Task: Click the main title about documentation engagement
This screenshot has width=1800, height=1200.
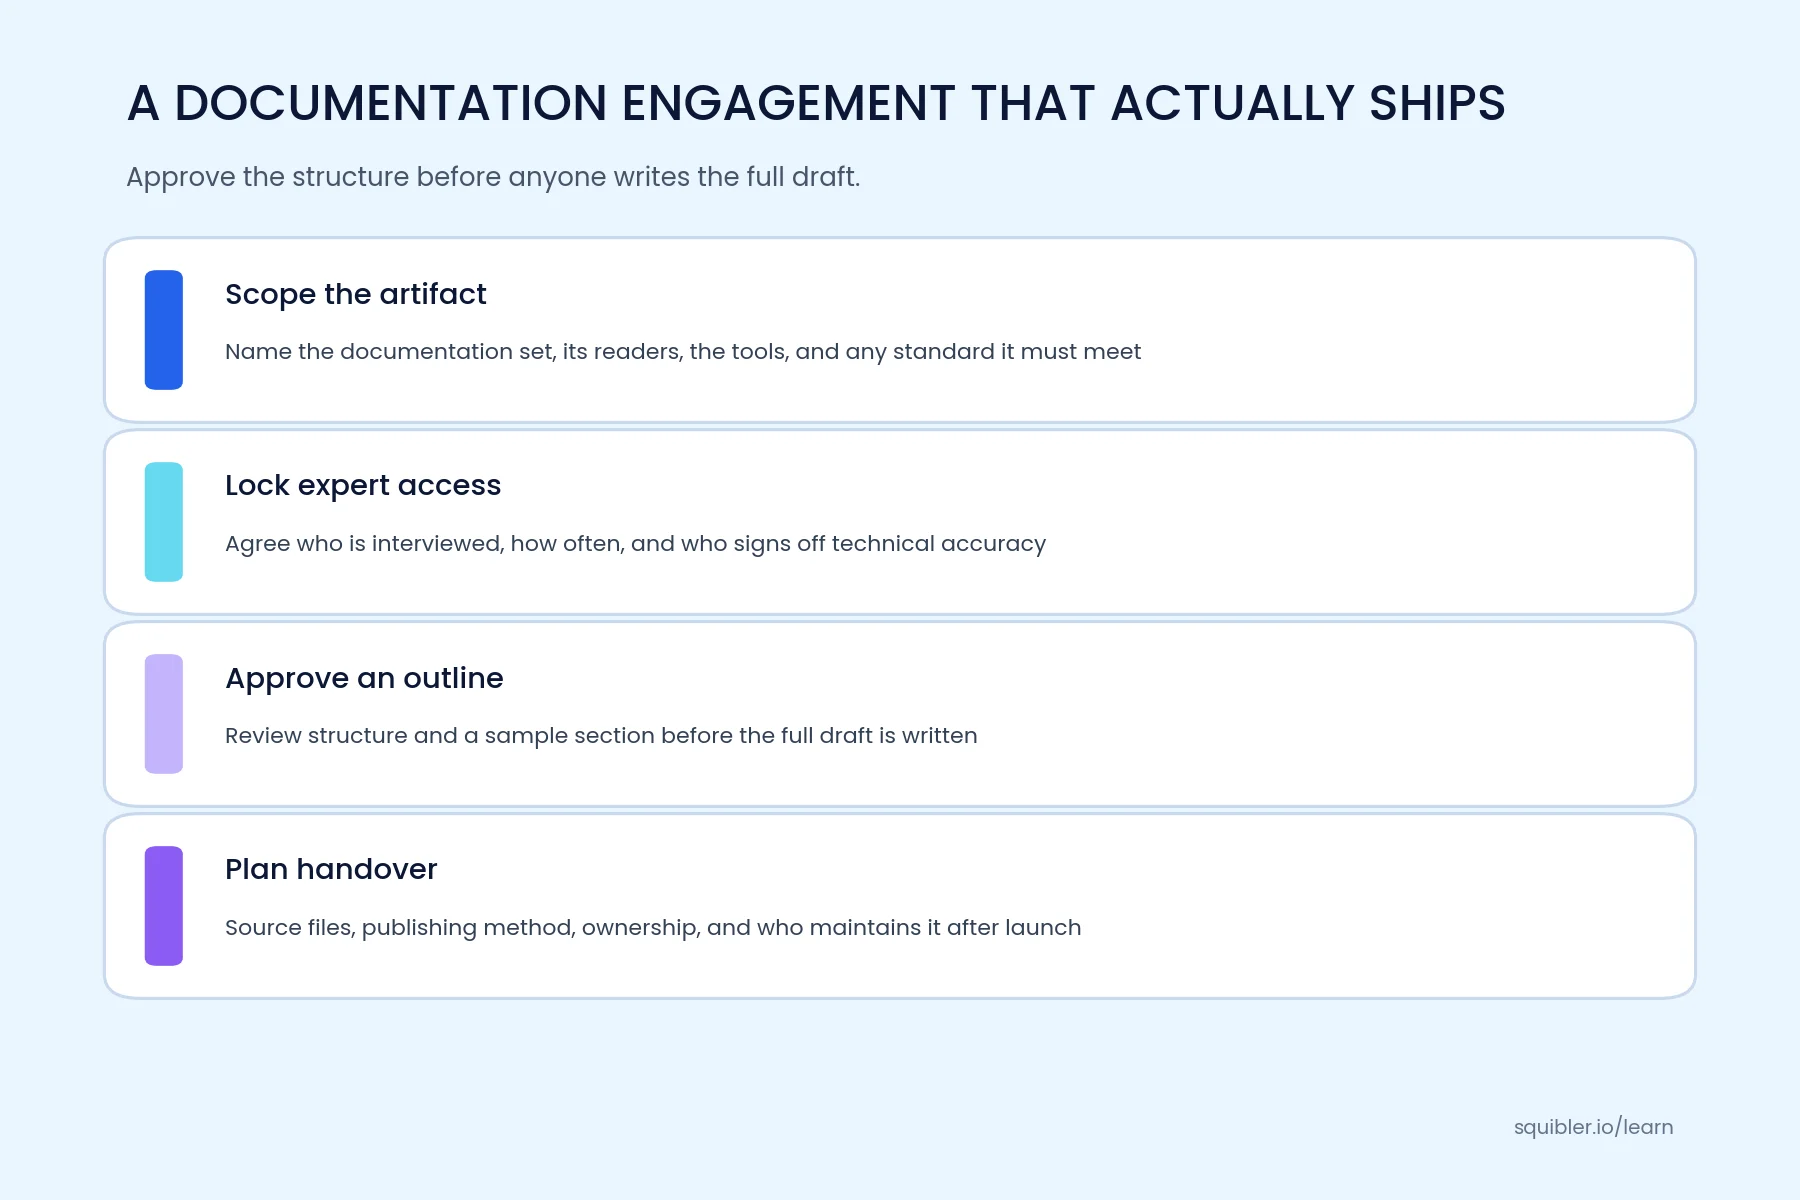Action: (x=816, y=103)
